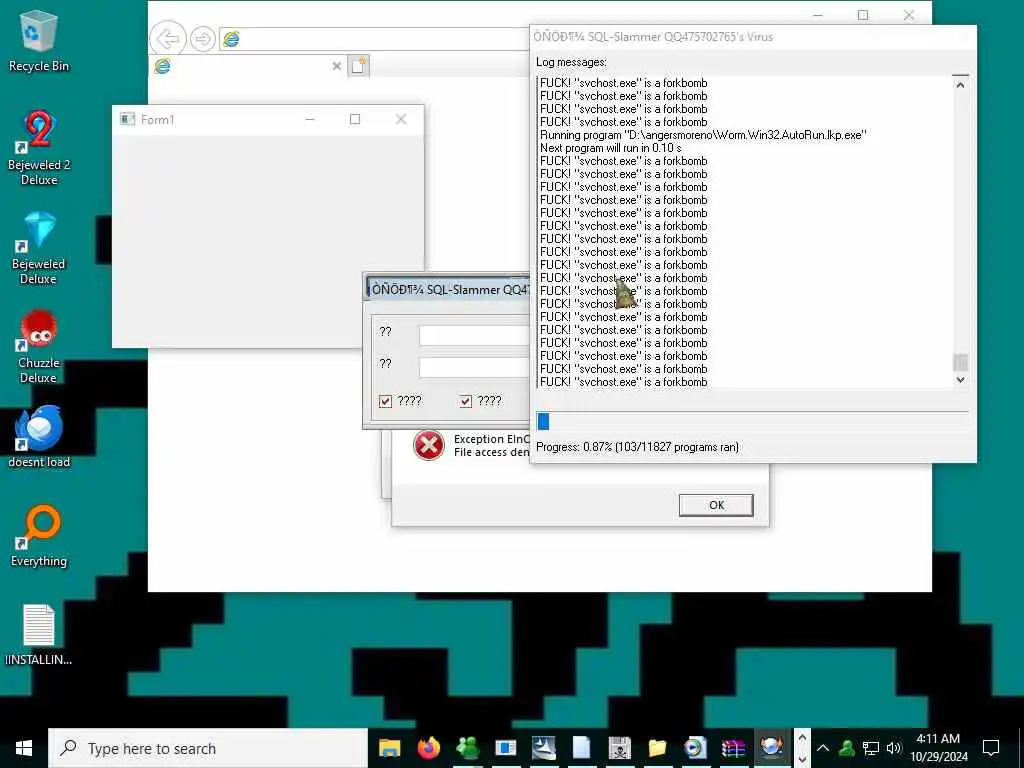Click the 'Running program' Worm.Win32.AutoRun log line
Viewport: 1024px width, 768px height.
(x=703, y=135)
